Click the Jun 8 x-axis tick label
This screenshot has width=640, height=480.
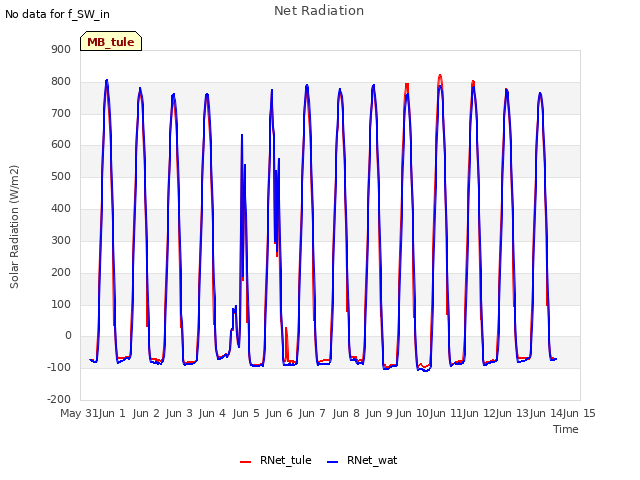(x=346, y=413)
